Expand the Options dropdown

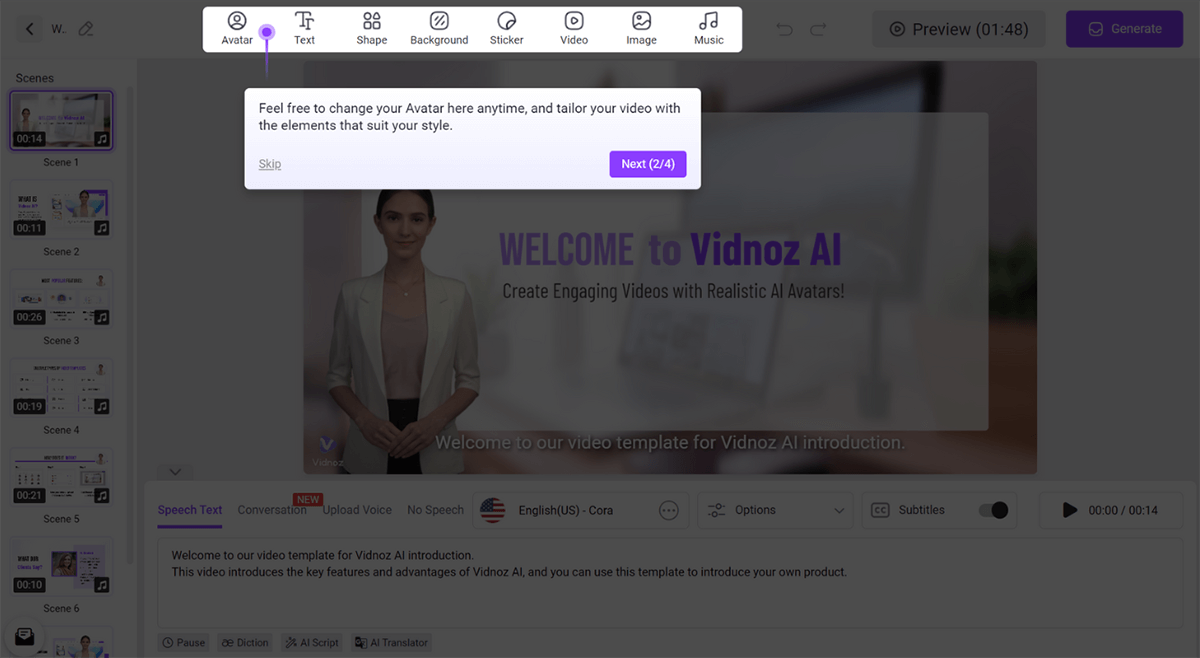(776, 510)
